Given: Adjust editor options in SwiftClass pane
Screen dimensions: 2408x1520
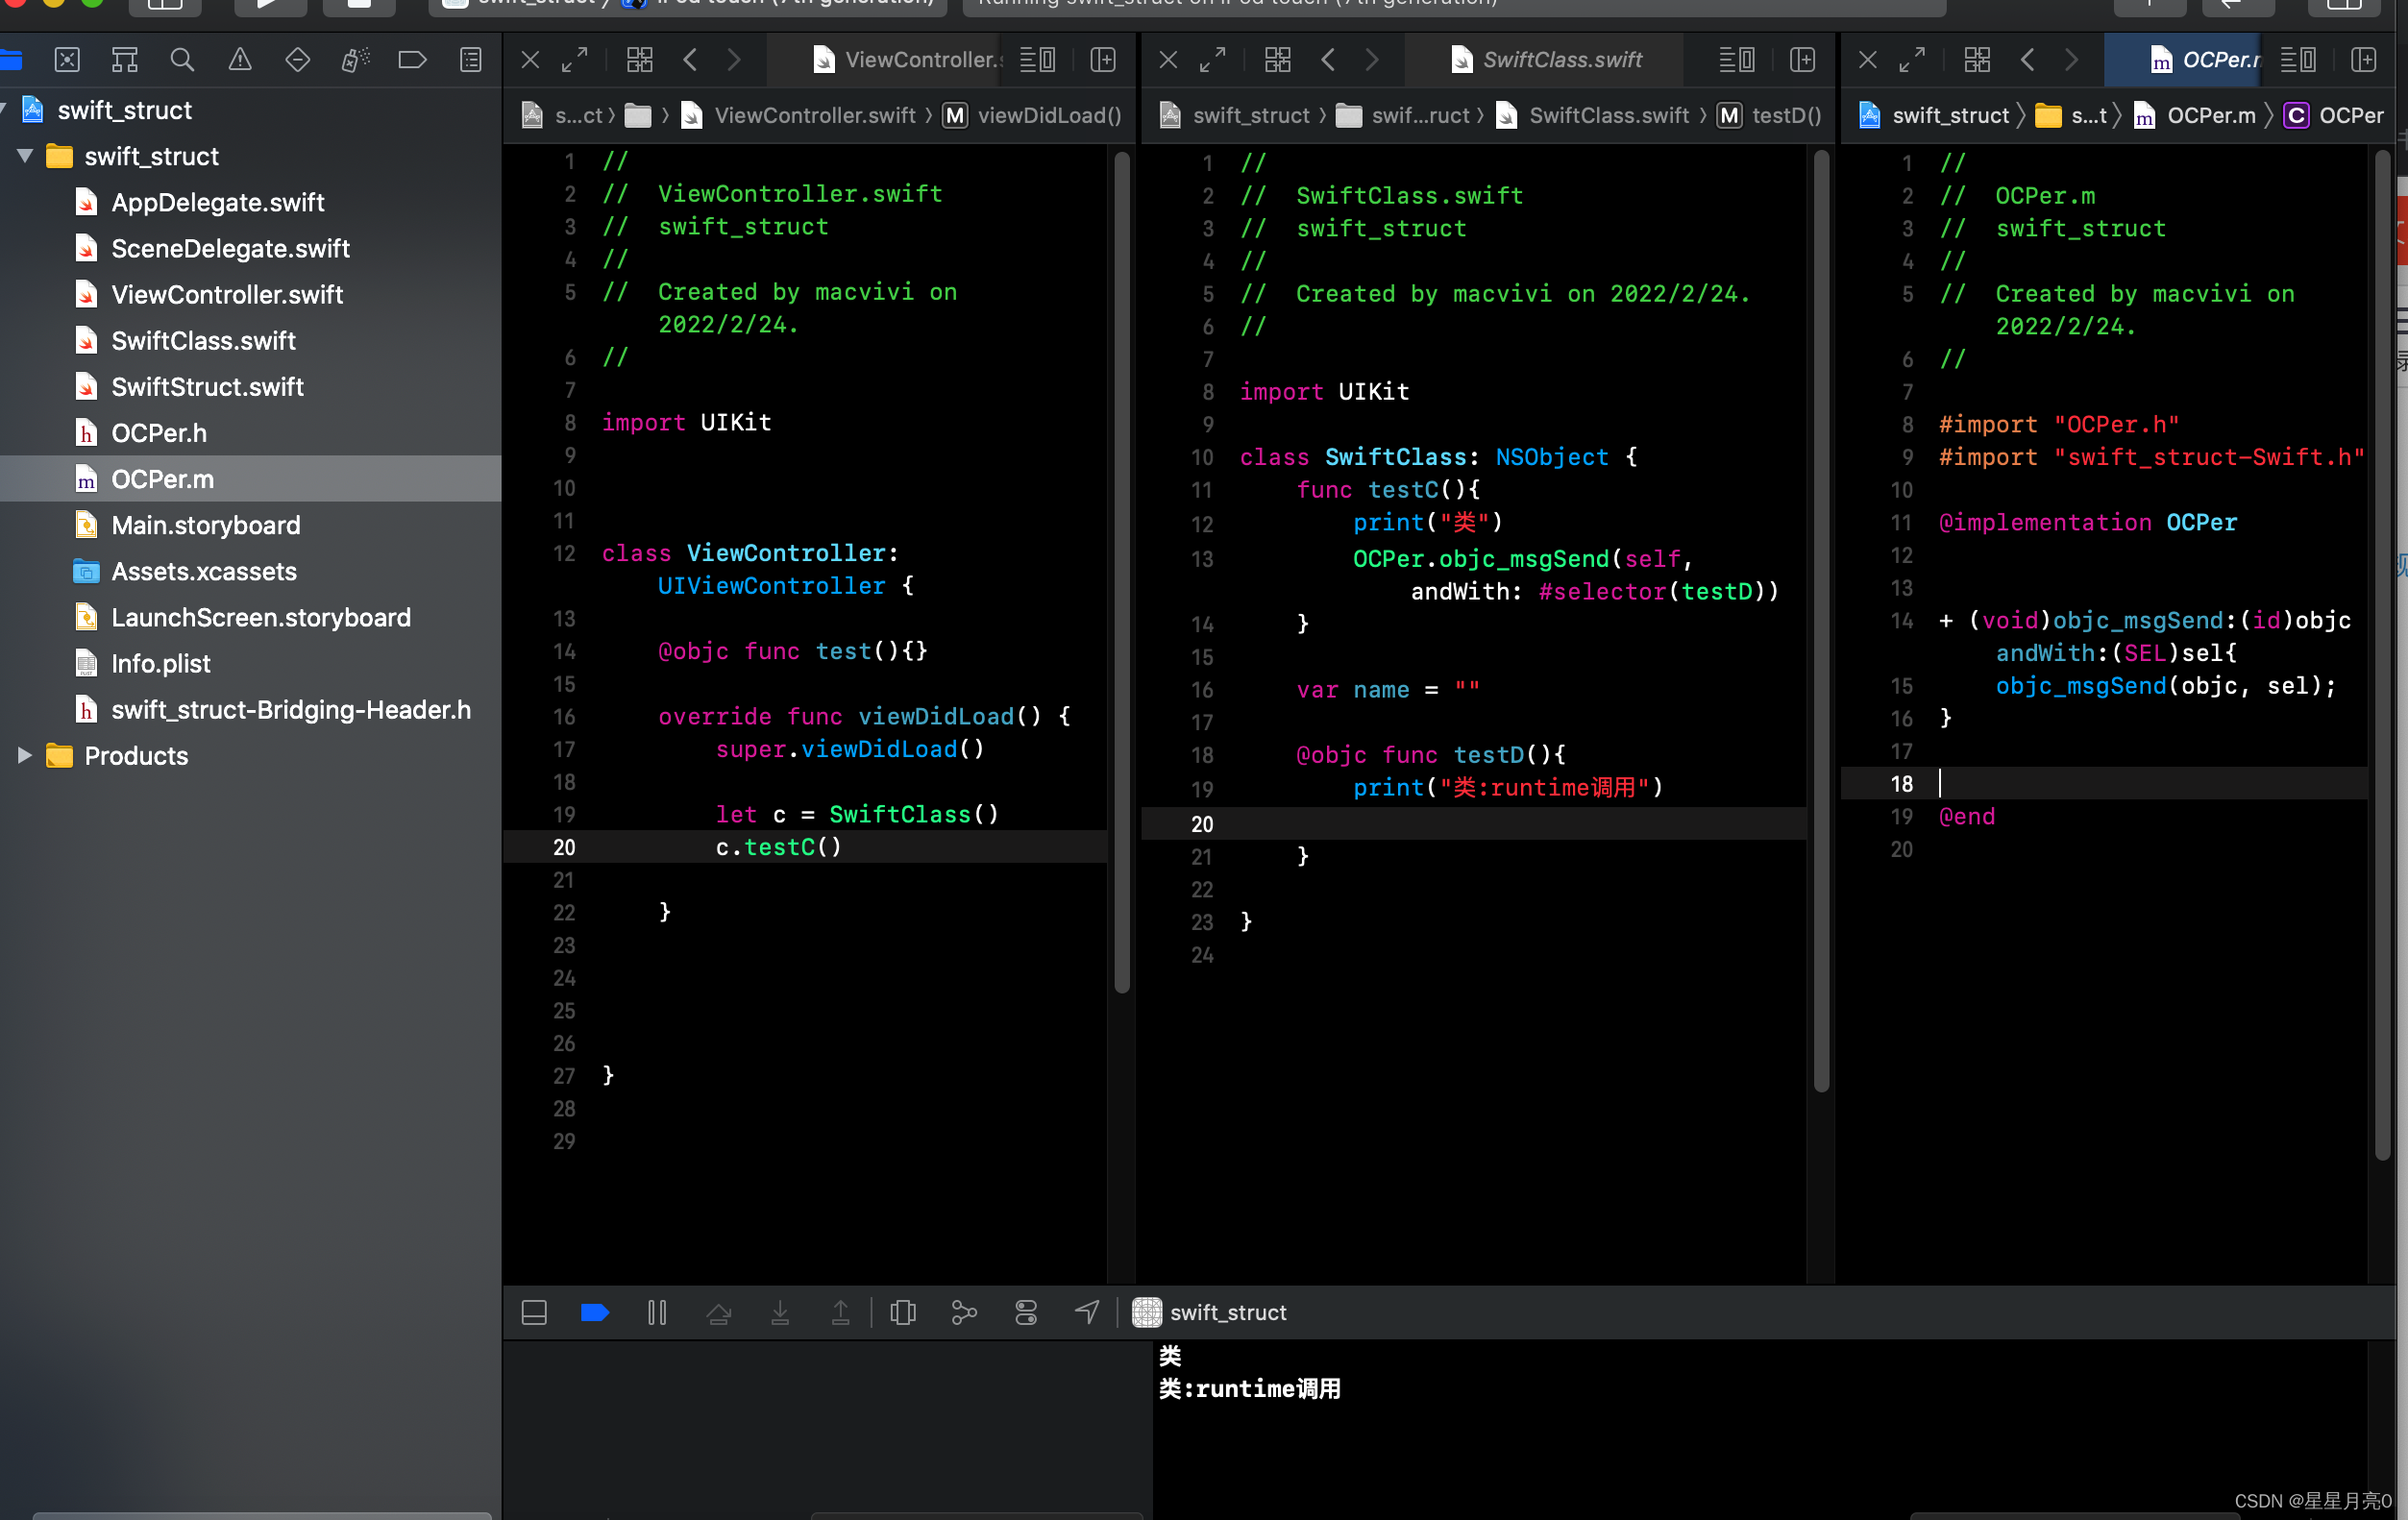Looking at the screenshot, I should click(x=1737, y=60).
